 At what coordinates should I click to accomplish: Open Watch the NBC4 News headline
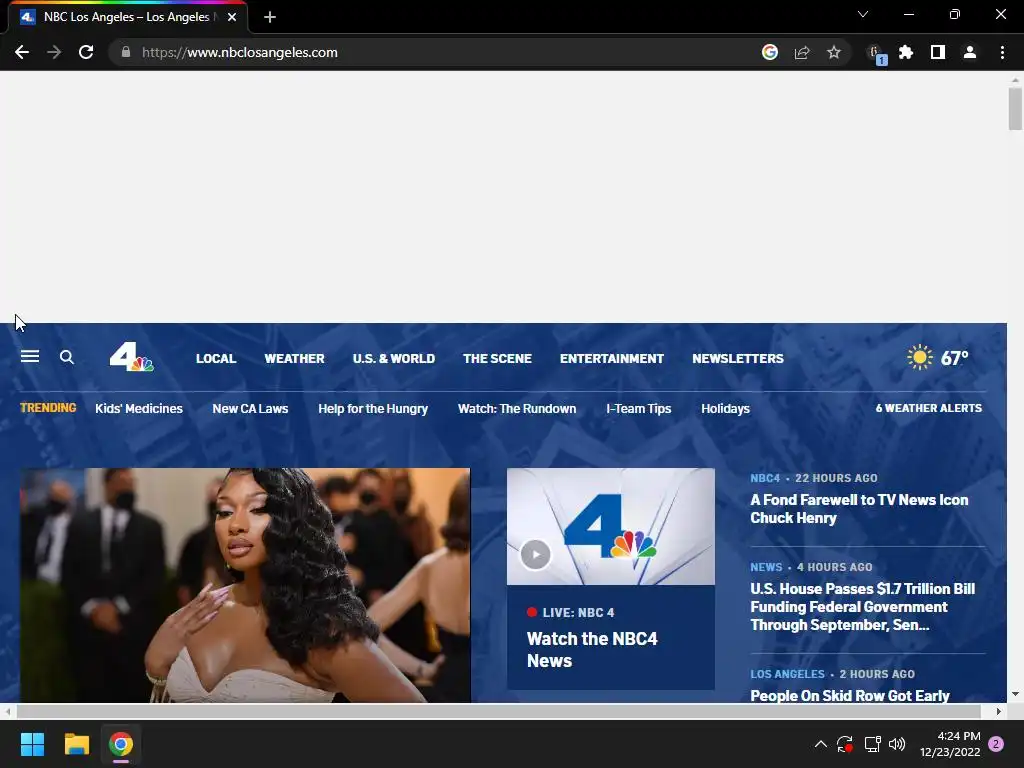[x=592, y=650]
